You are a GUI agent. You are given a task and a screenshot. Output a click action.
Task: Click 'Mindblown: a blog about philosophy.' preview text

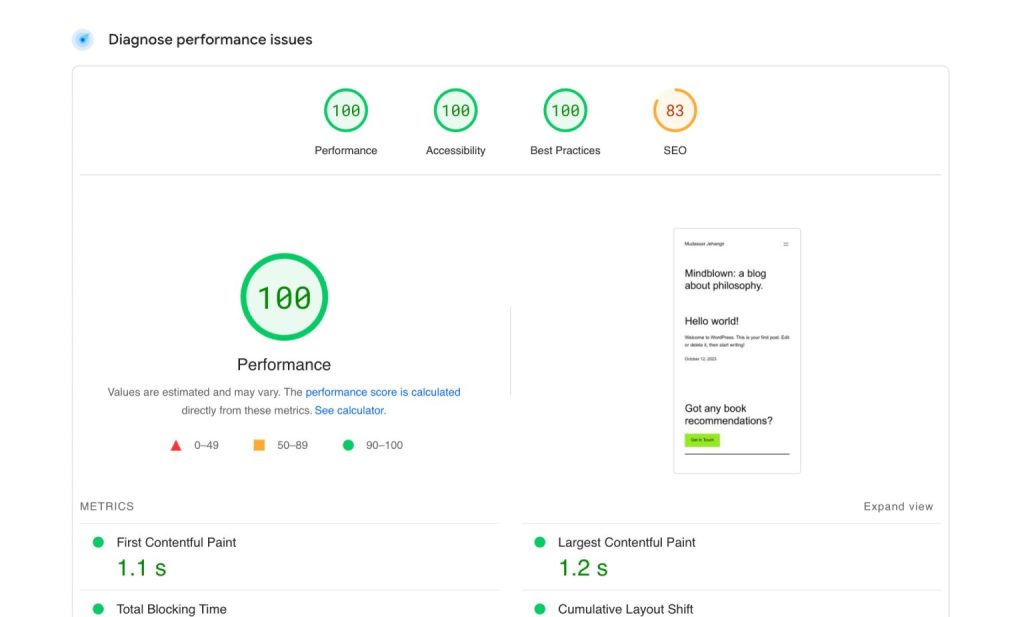(x=725, y=279)
